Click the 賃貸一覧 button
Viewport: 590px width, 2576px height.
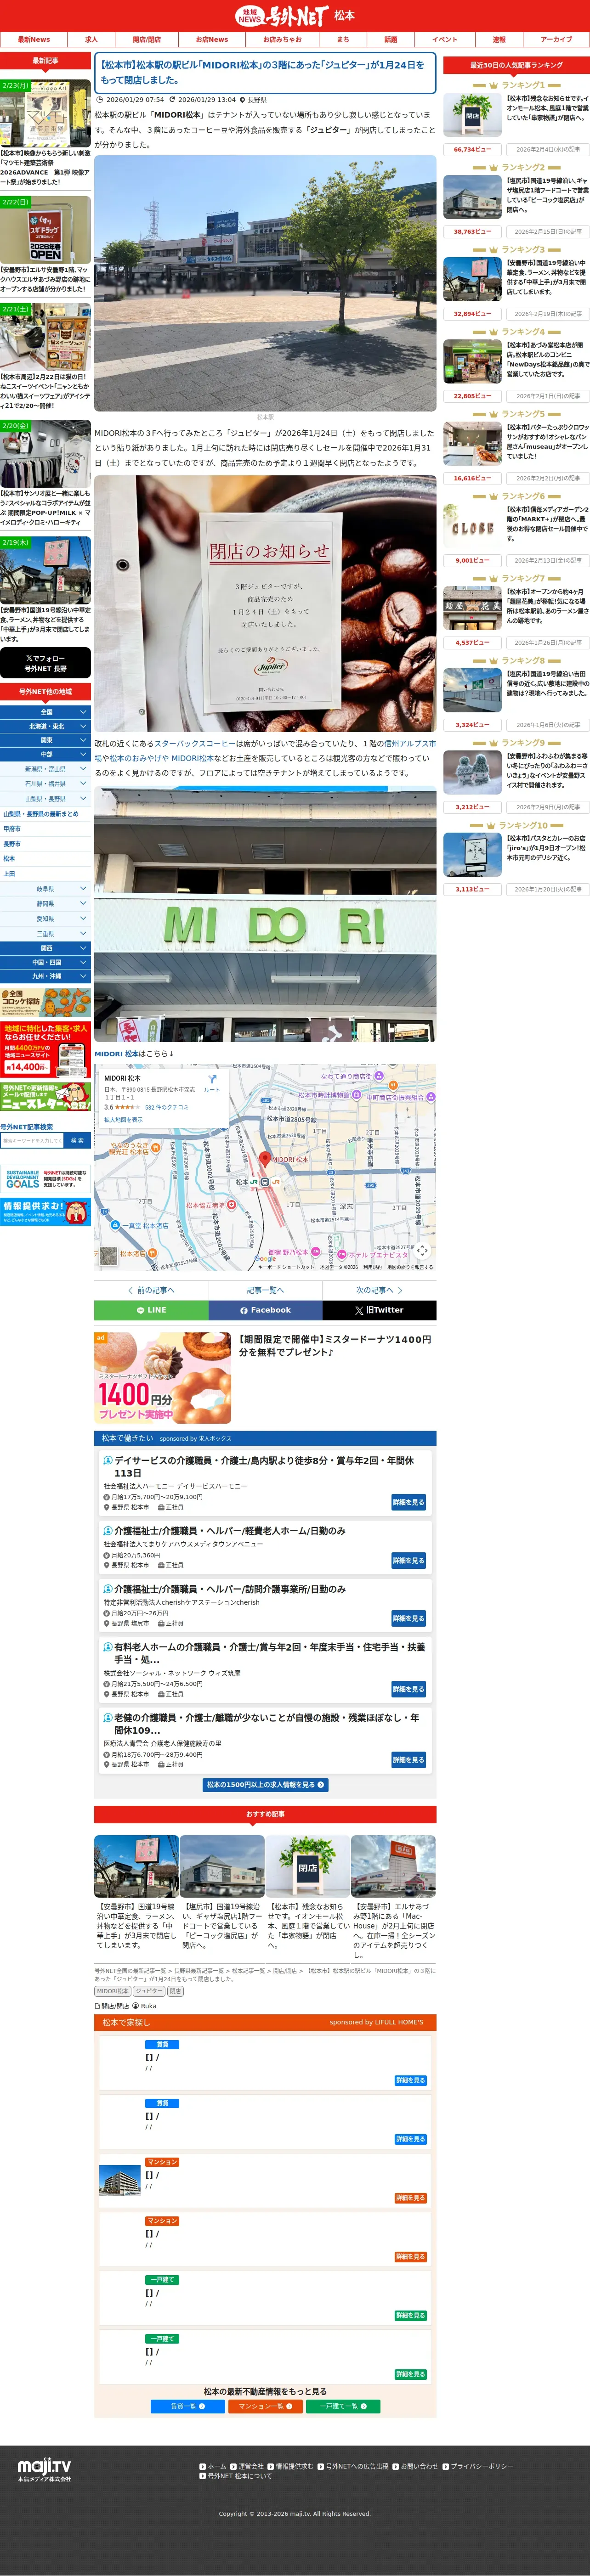coord(187,2406)
